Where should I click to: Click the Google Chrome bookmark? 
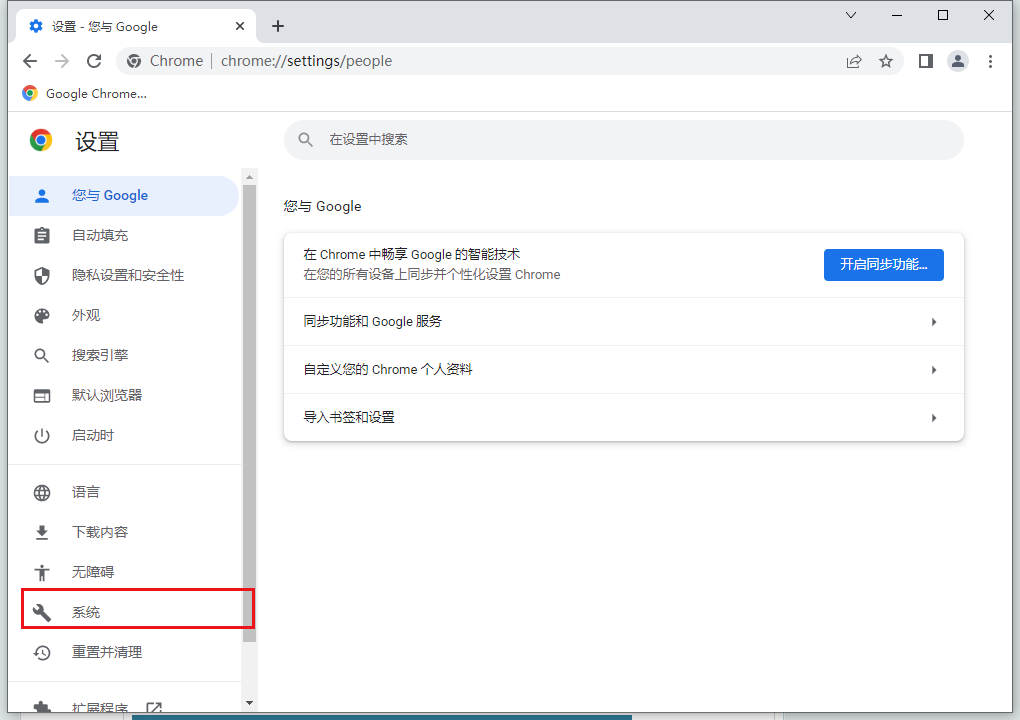point(85,94)
